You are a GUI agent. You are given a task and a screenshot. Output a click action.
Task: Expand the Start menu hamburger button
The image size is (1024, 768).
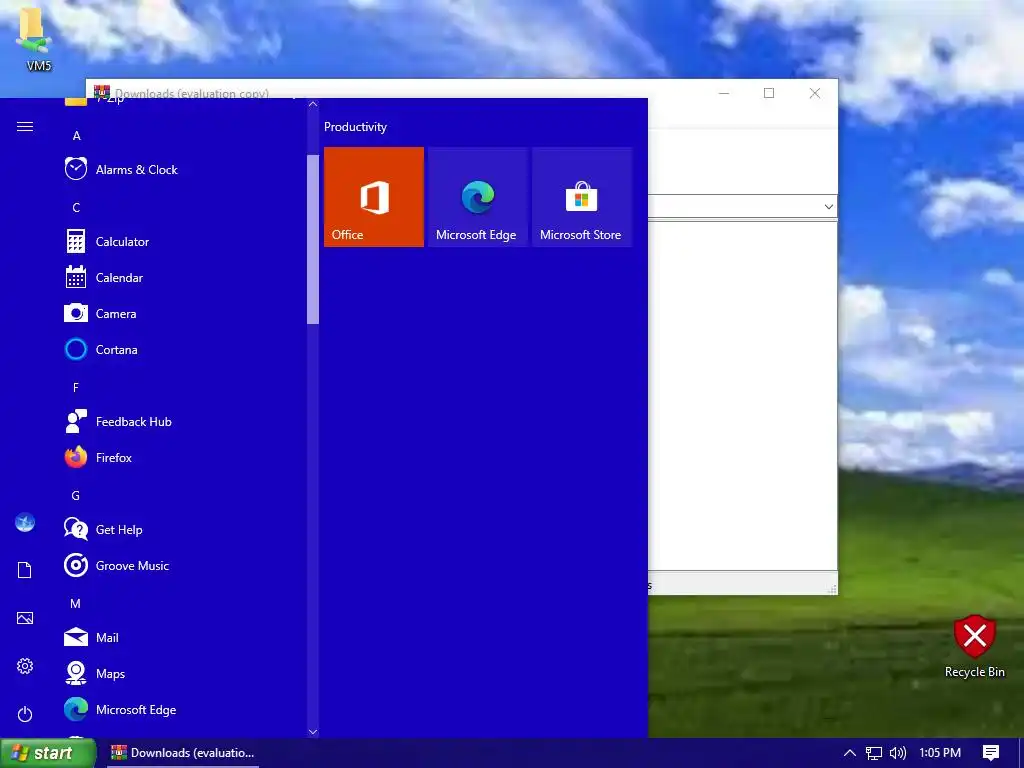pos(25,127)
